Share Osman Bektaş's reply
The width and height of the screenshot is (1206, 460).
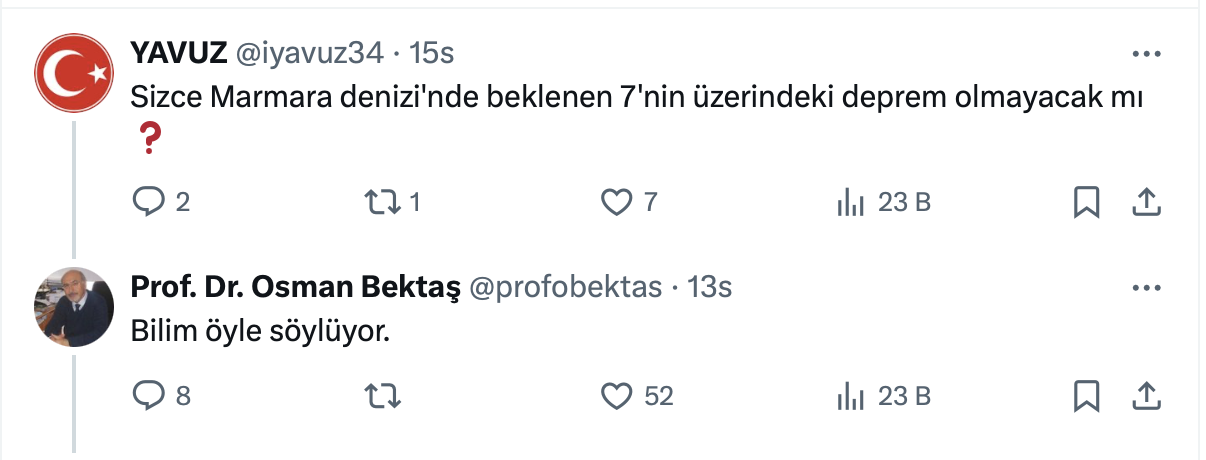pyautogui.click(x=1145, y=396)
